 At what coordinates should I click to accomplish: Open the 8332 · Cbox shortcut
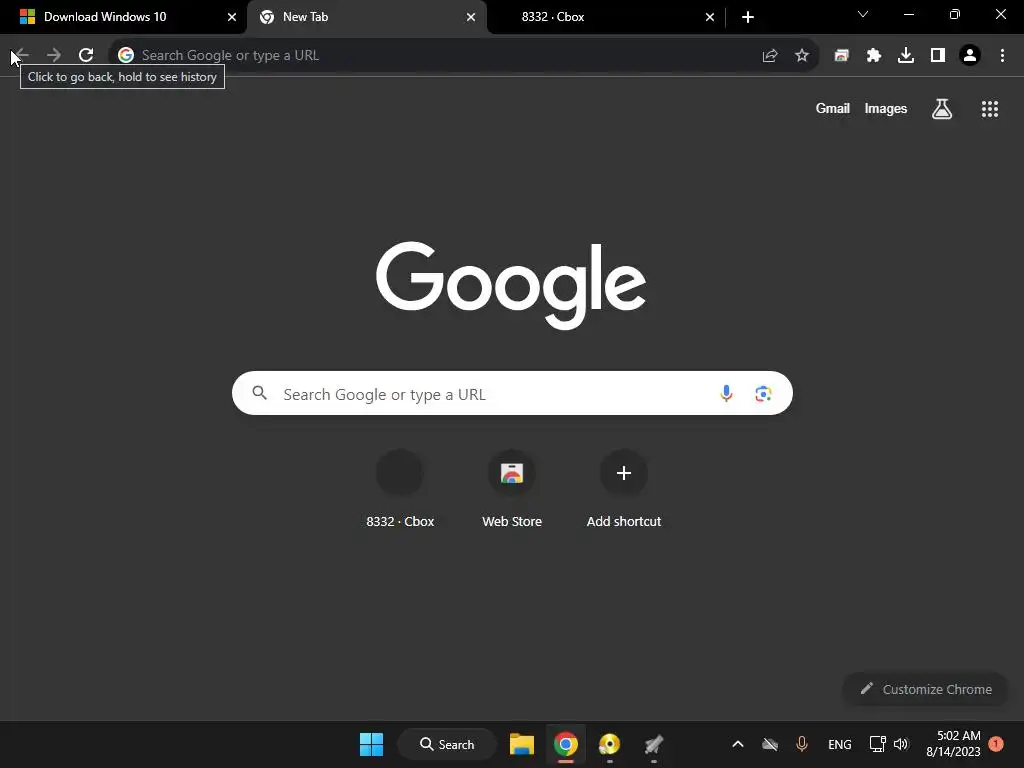click(400, 489)
